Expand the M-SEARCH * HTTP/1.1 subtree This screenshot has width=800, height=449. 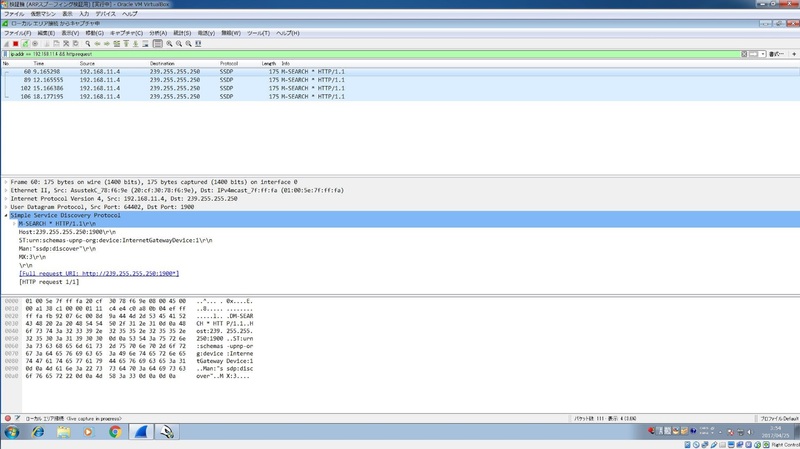tap(14, 224)
